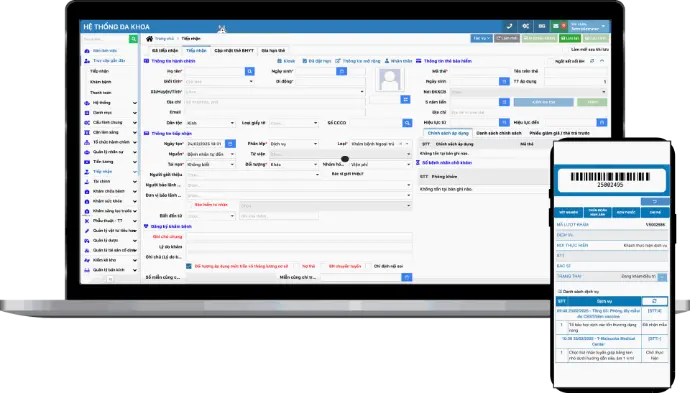Click the green sidebar search icon

pyautogui.click(x=133, y=39)
